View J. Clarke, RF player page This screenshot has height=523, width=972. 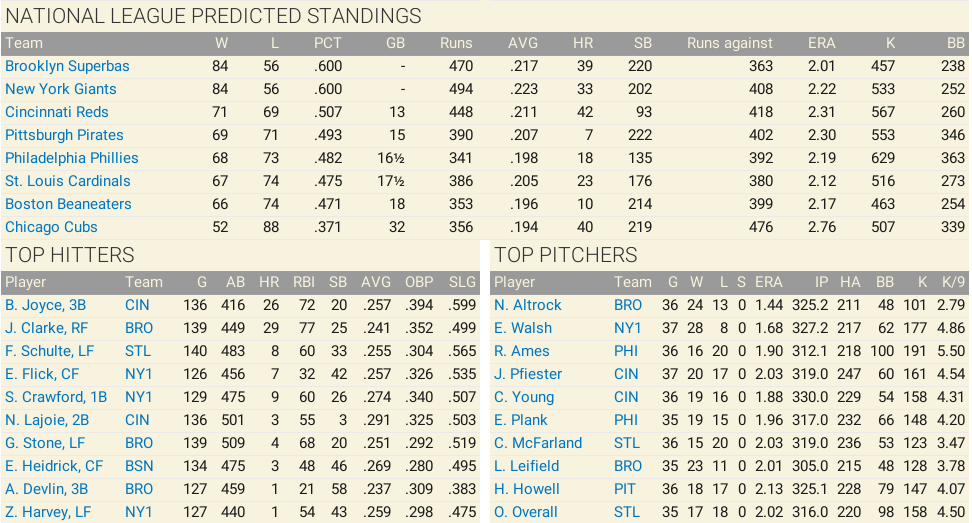pos(46,328)
